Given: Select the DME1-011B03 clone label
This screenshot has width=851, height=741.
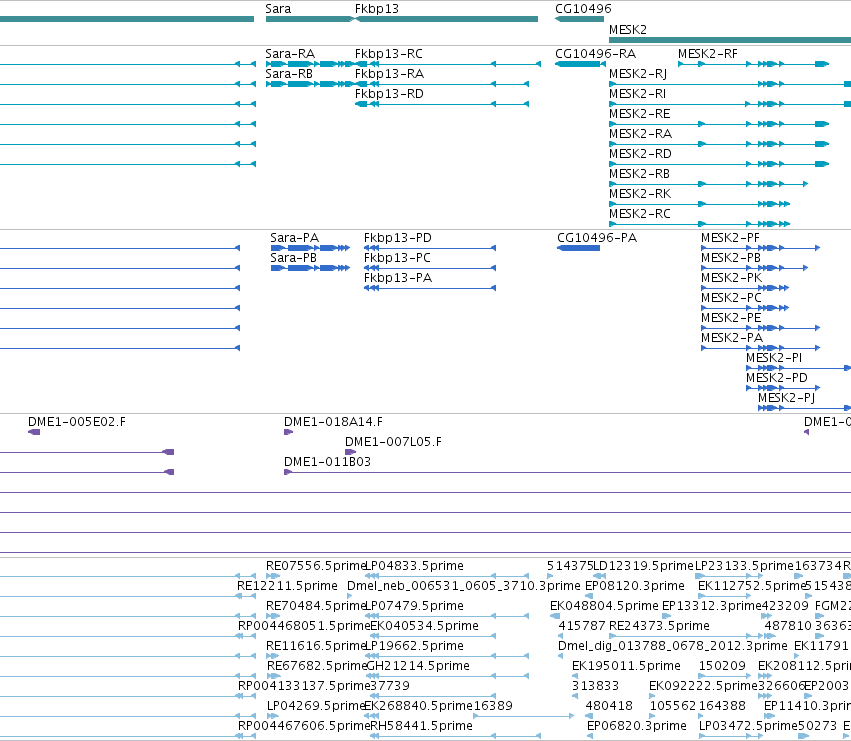Looking at the screenshot, I should point(327,462).
